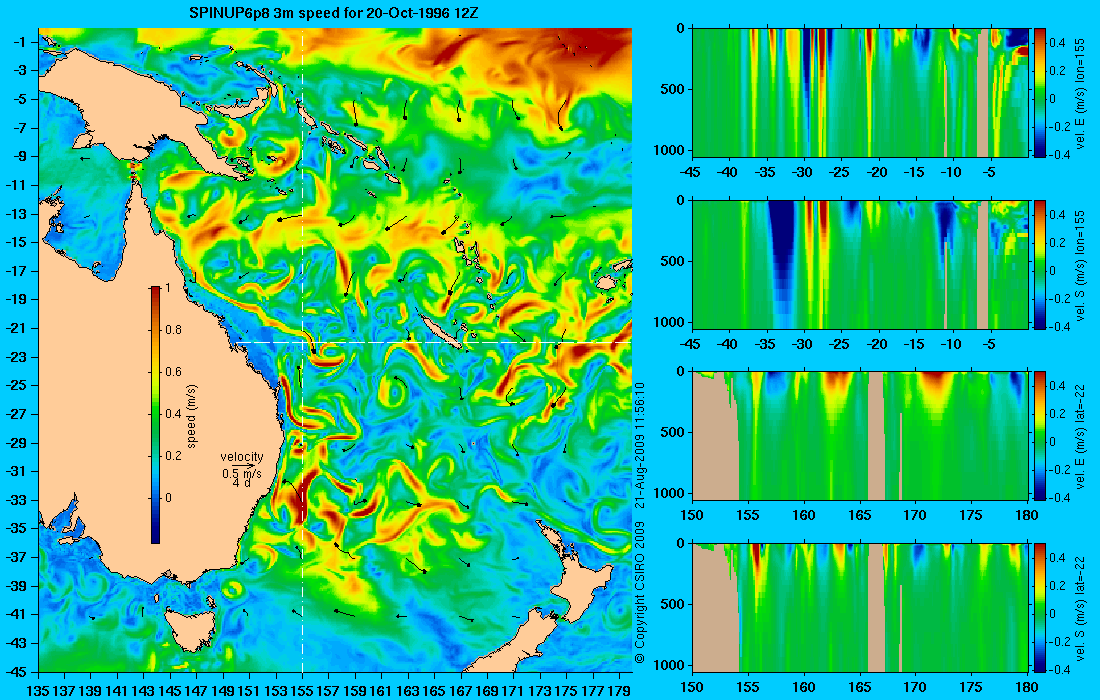Click "160" tick under vel. E lat=-22 plot
The image size is (1100, 700).
click(x=804, y=516)
